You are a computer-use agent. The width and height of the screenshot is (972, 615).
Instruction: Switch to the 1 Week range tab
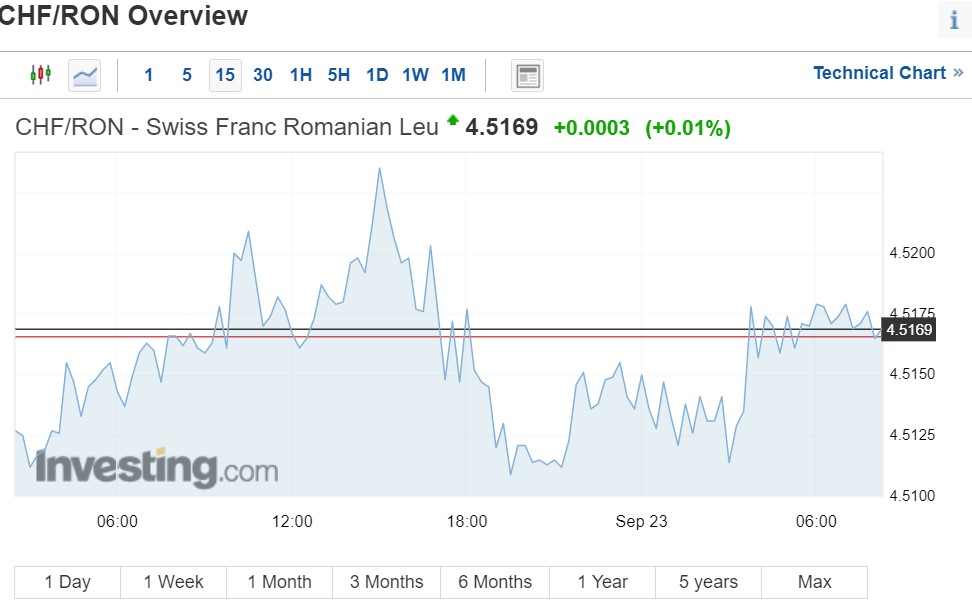173,582
